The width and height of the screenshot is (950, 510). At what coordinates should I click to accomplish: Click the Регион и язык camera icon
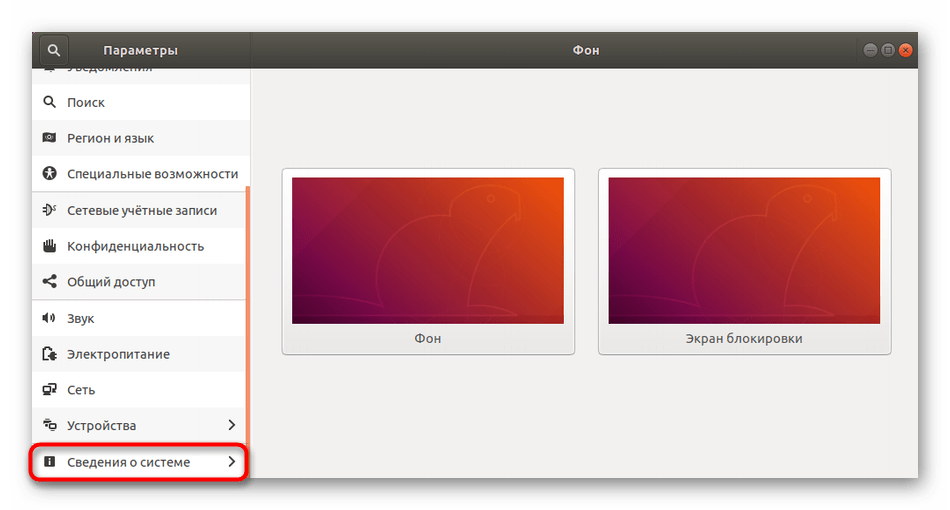pos(49,138)
